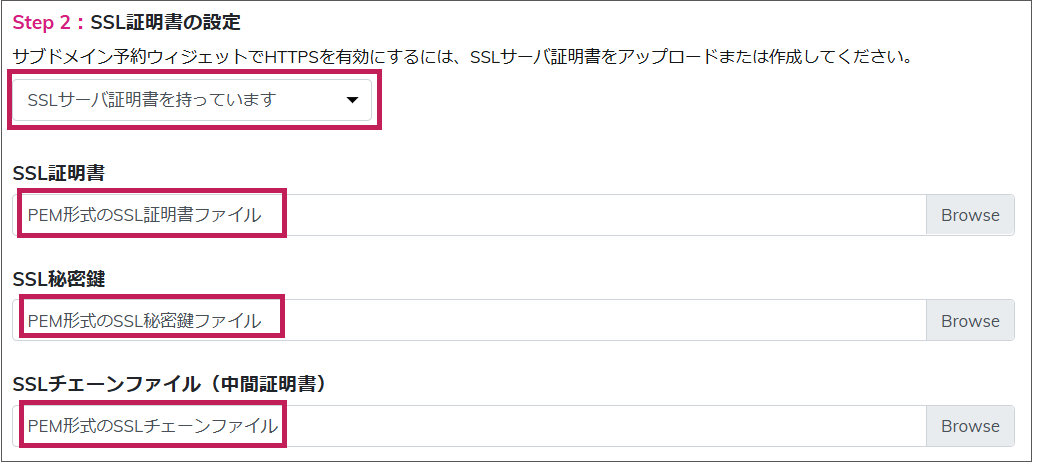The width and height of the screenshot is (1037, 468).
Task: Click the bold SSL秘密鍵 field label
Action: pyautogui.click(x=59, y=278)
